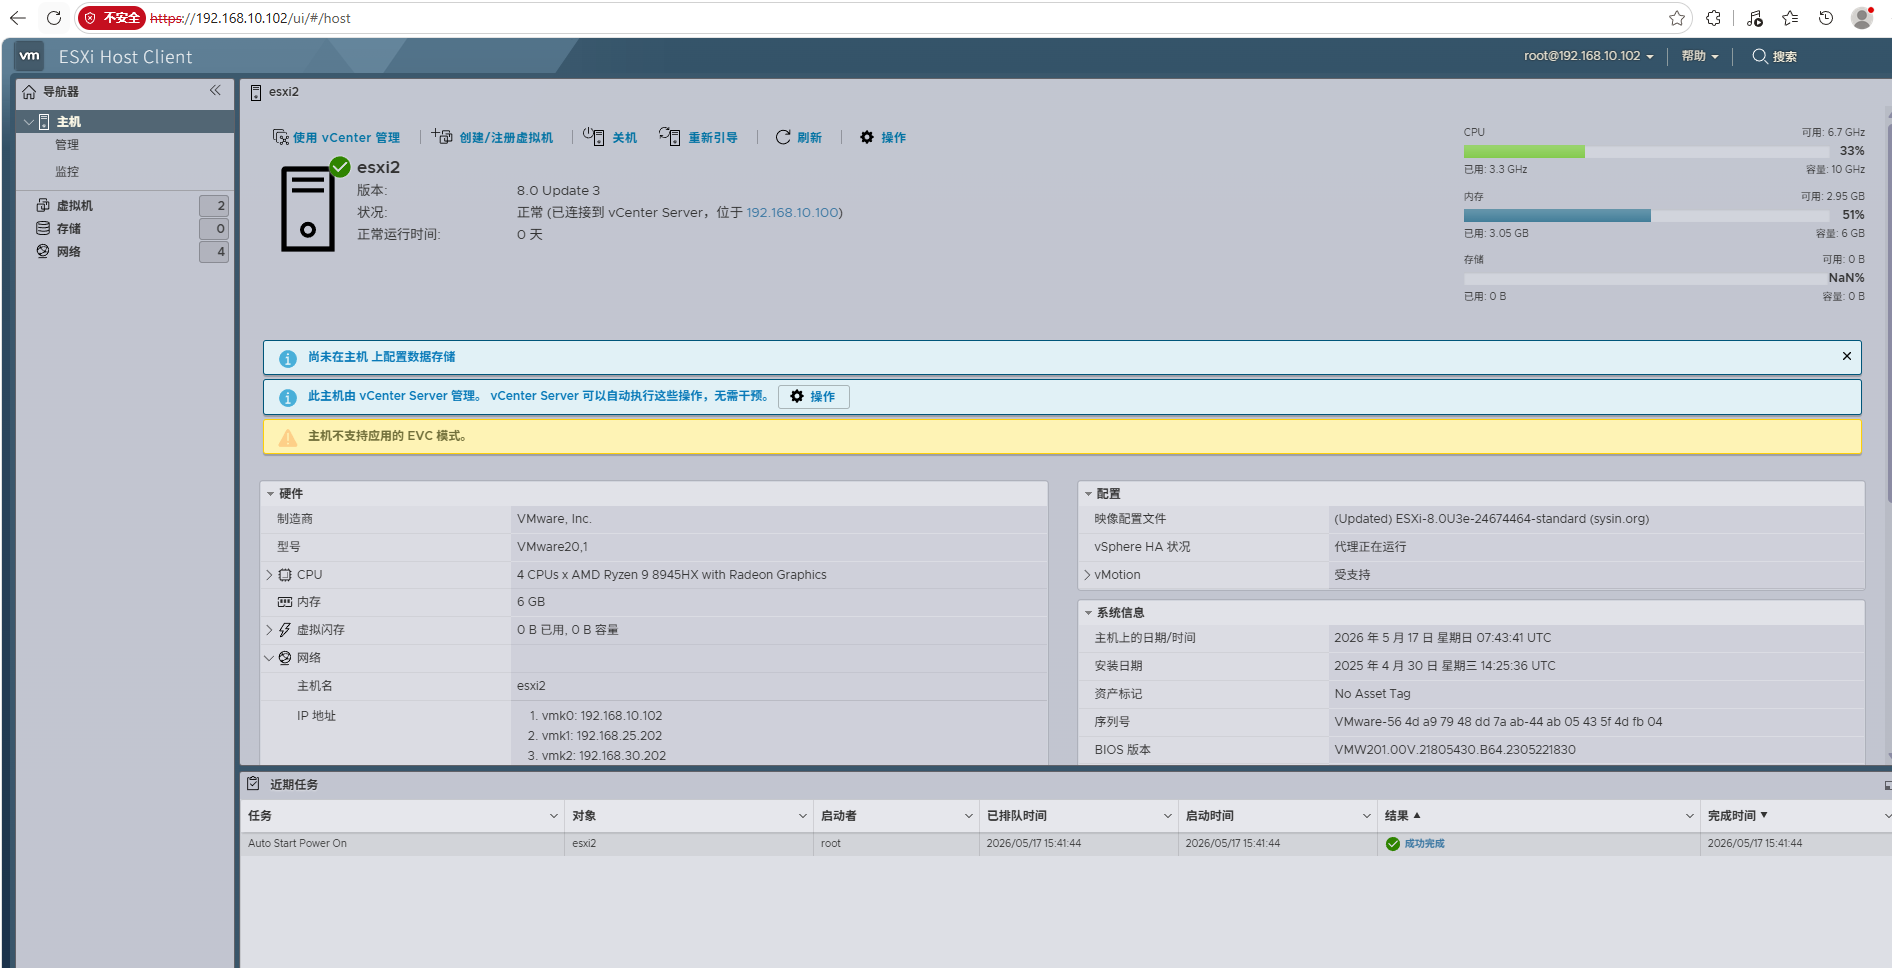1892x968 pixels.
Task: Collapse the Hardware section panel
Action: 270,494
